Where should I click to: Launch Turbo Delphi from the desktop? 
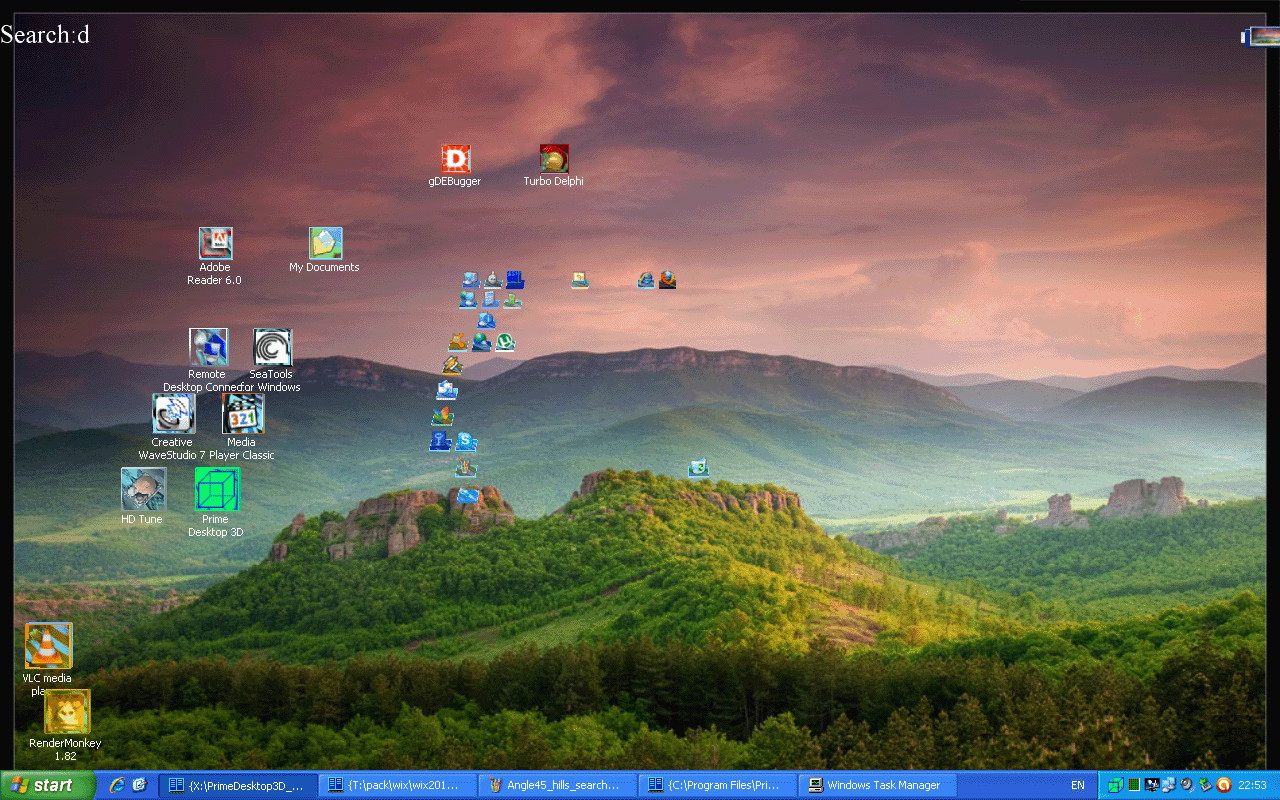[x=554, y=159]
